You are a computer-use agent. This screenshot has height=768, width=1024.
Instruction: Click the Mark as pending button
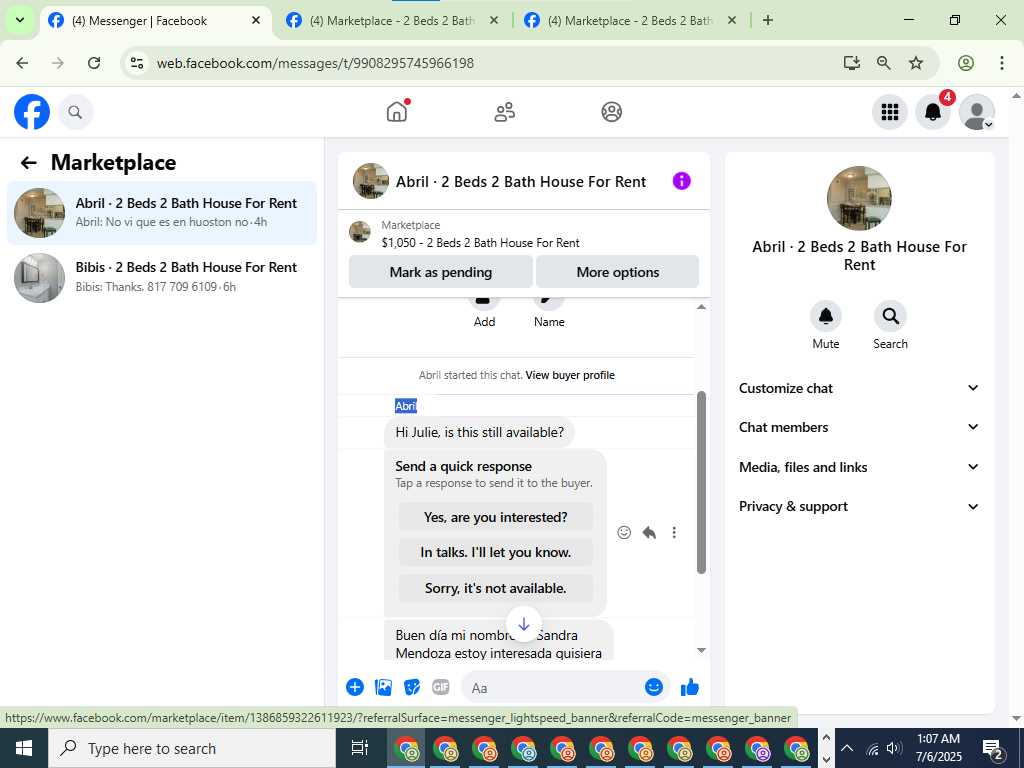coord(441,272)
